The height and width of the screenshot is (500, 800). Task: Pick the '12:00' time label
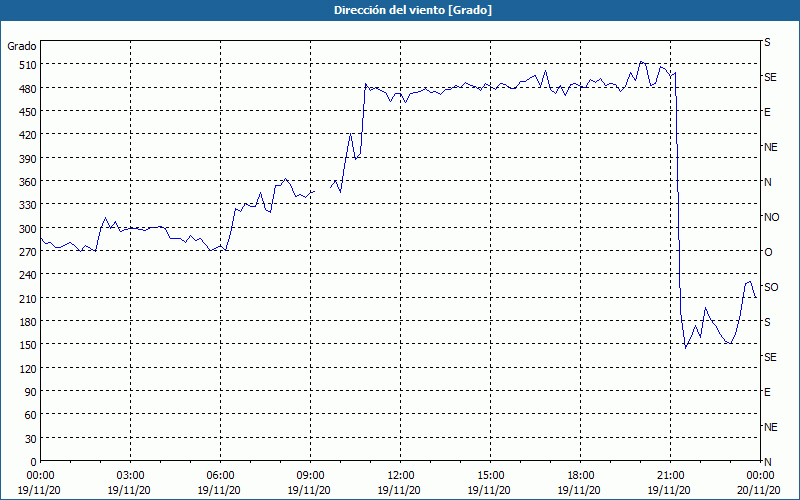[401, 476]
